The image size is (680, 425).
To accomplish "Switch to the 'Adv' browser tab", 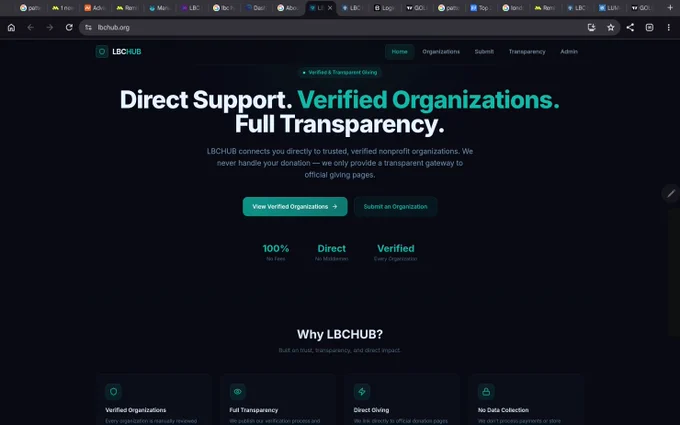I will point(95,8).
